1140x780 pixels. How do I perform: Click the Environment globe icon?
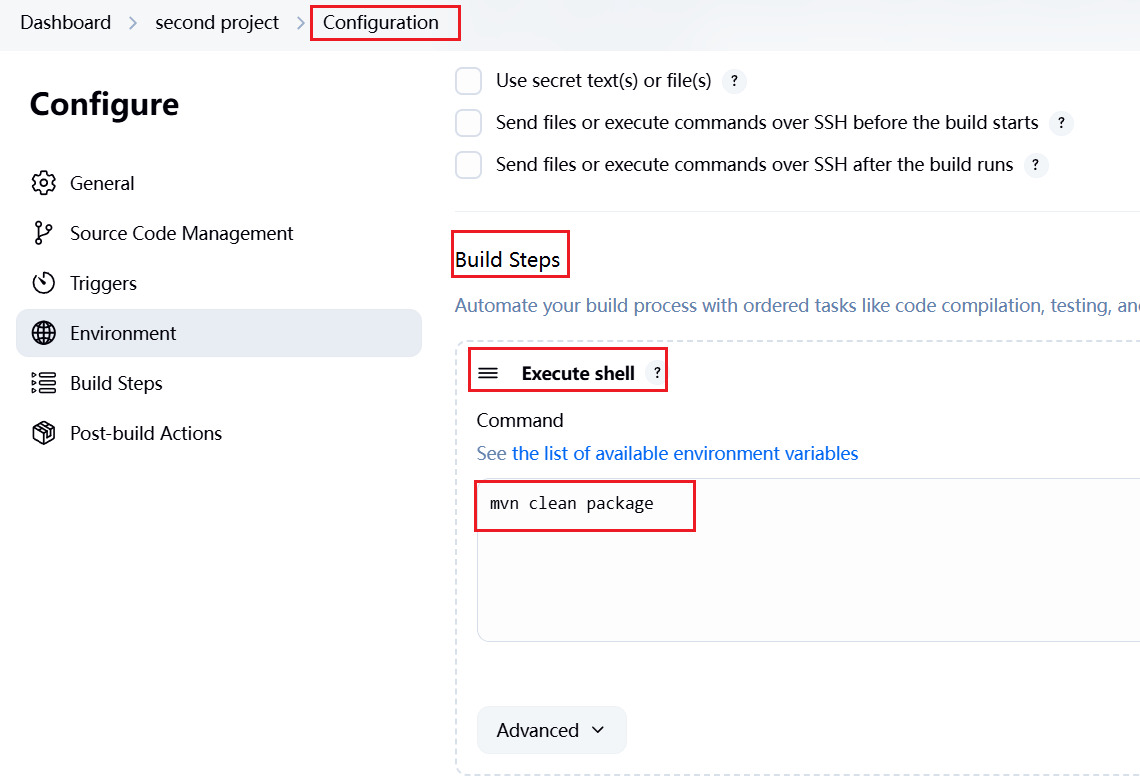(44, 333)
